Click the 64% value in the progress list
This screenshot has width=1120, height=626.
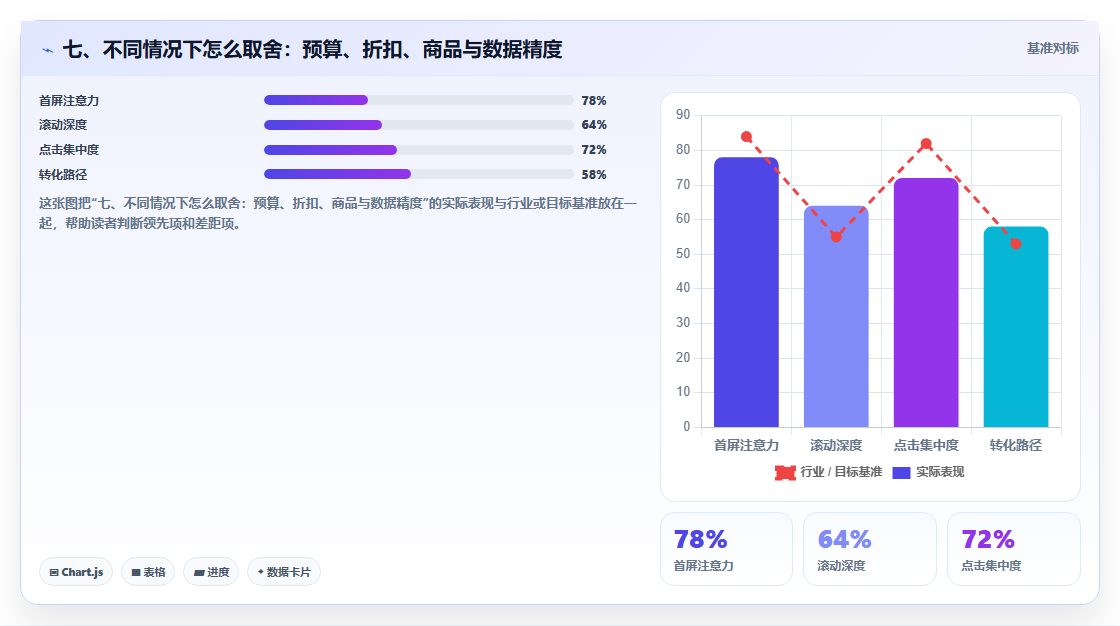(x=594, y=125)
